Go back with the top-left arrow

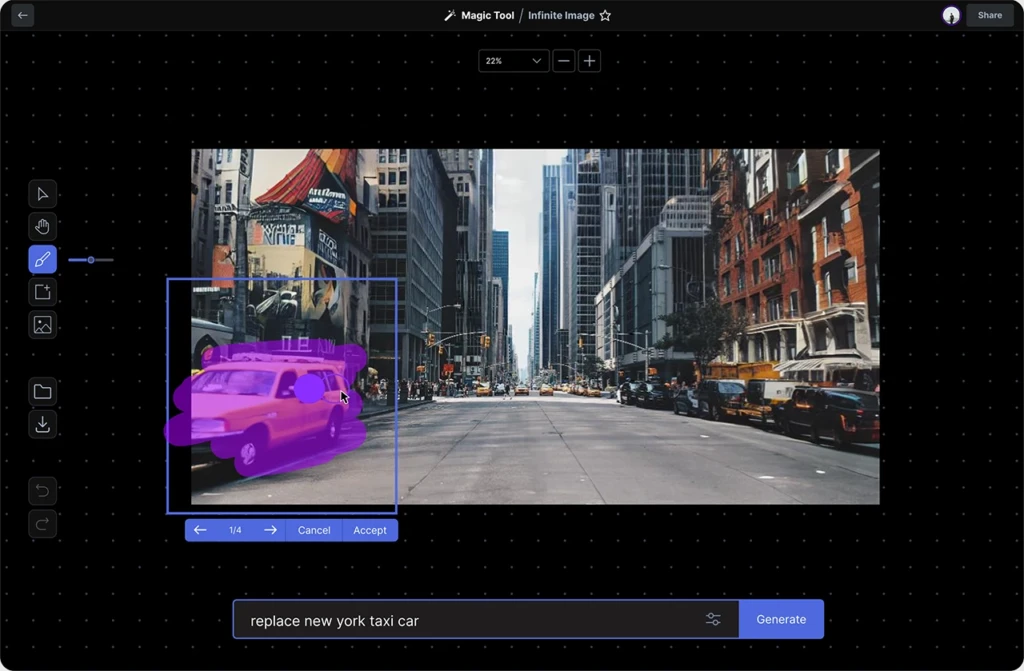click(x=23, y=15)
